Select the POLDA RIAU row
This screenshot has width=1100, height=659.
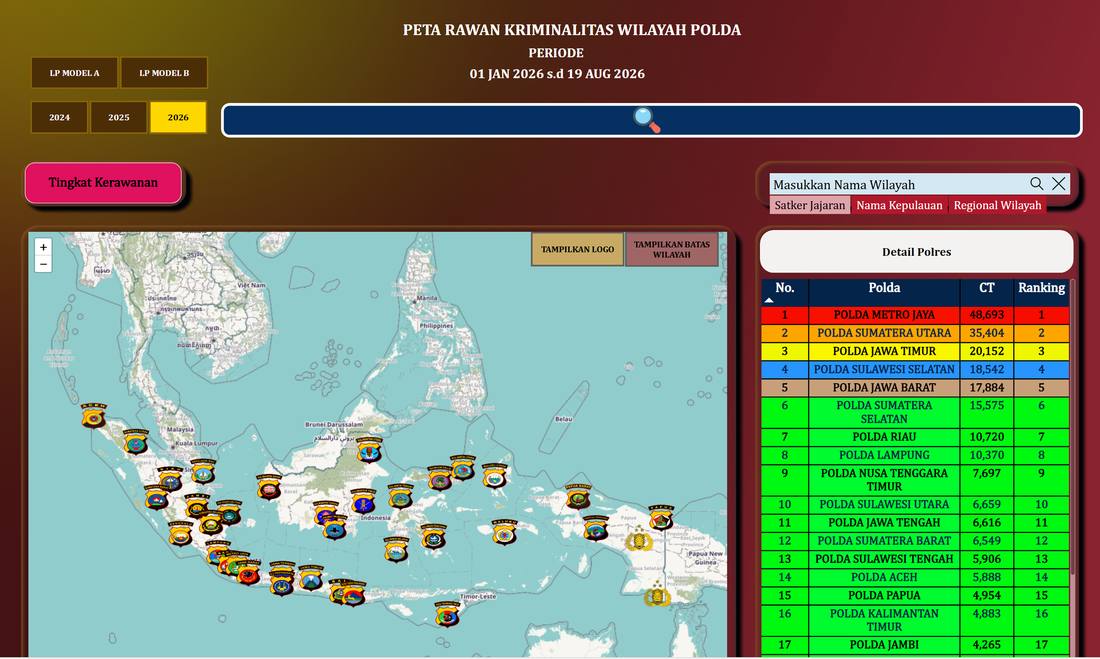click(915, 437)
